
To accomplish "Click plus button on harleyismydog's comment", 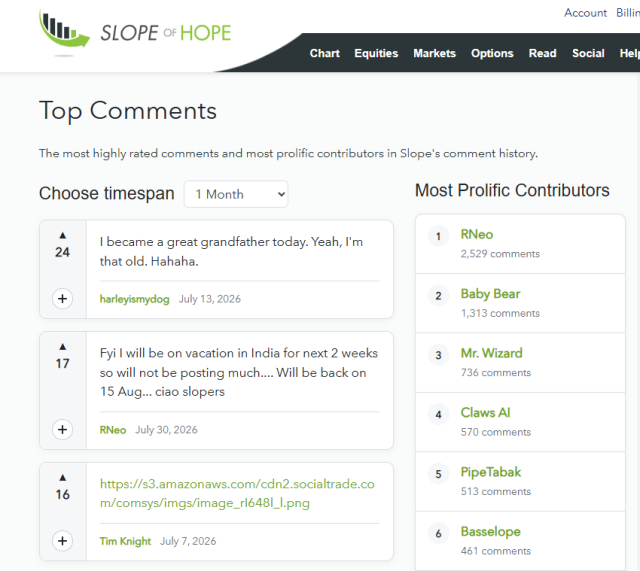I will pyautogui.click(x=62, y=299).
